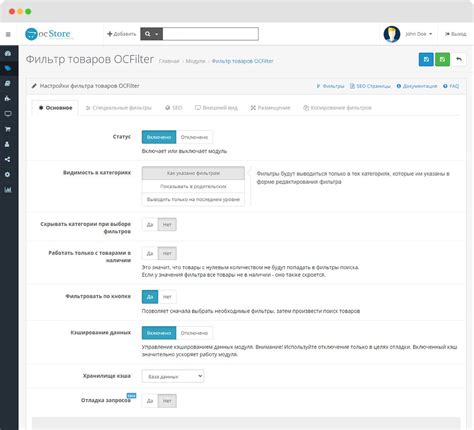The image size is (474, 430).
Task: Click the beta badge near Отладка запросов
Action: [131, 396]
